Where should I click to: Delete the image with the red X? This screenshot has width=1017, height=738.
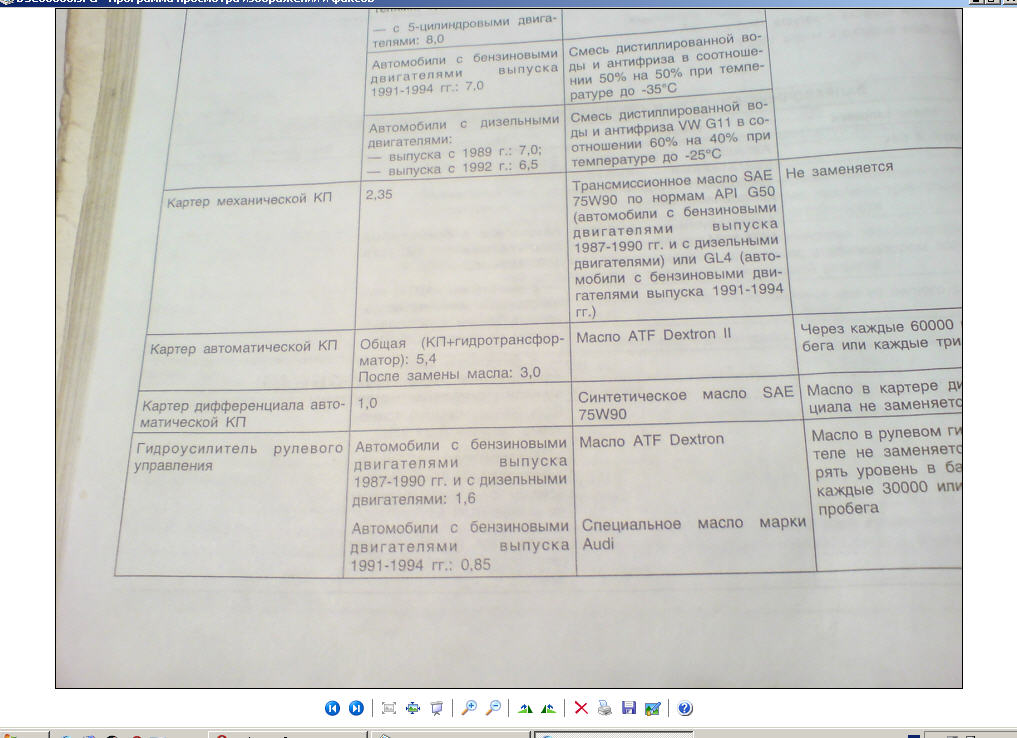click(x=580, y=708)
